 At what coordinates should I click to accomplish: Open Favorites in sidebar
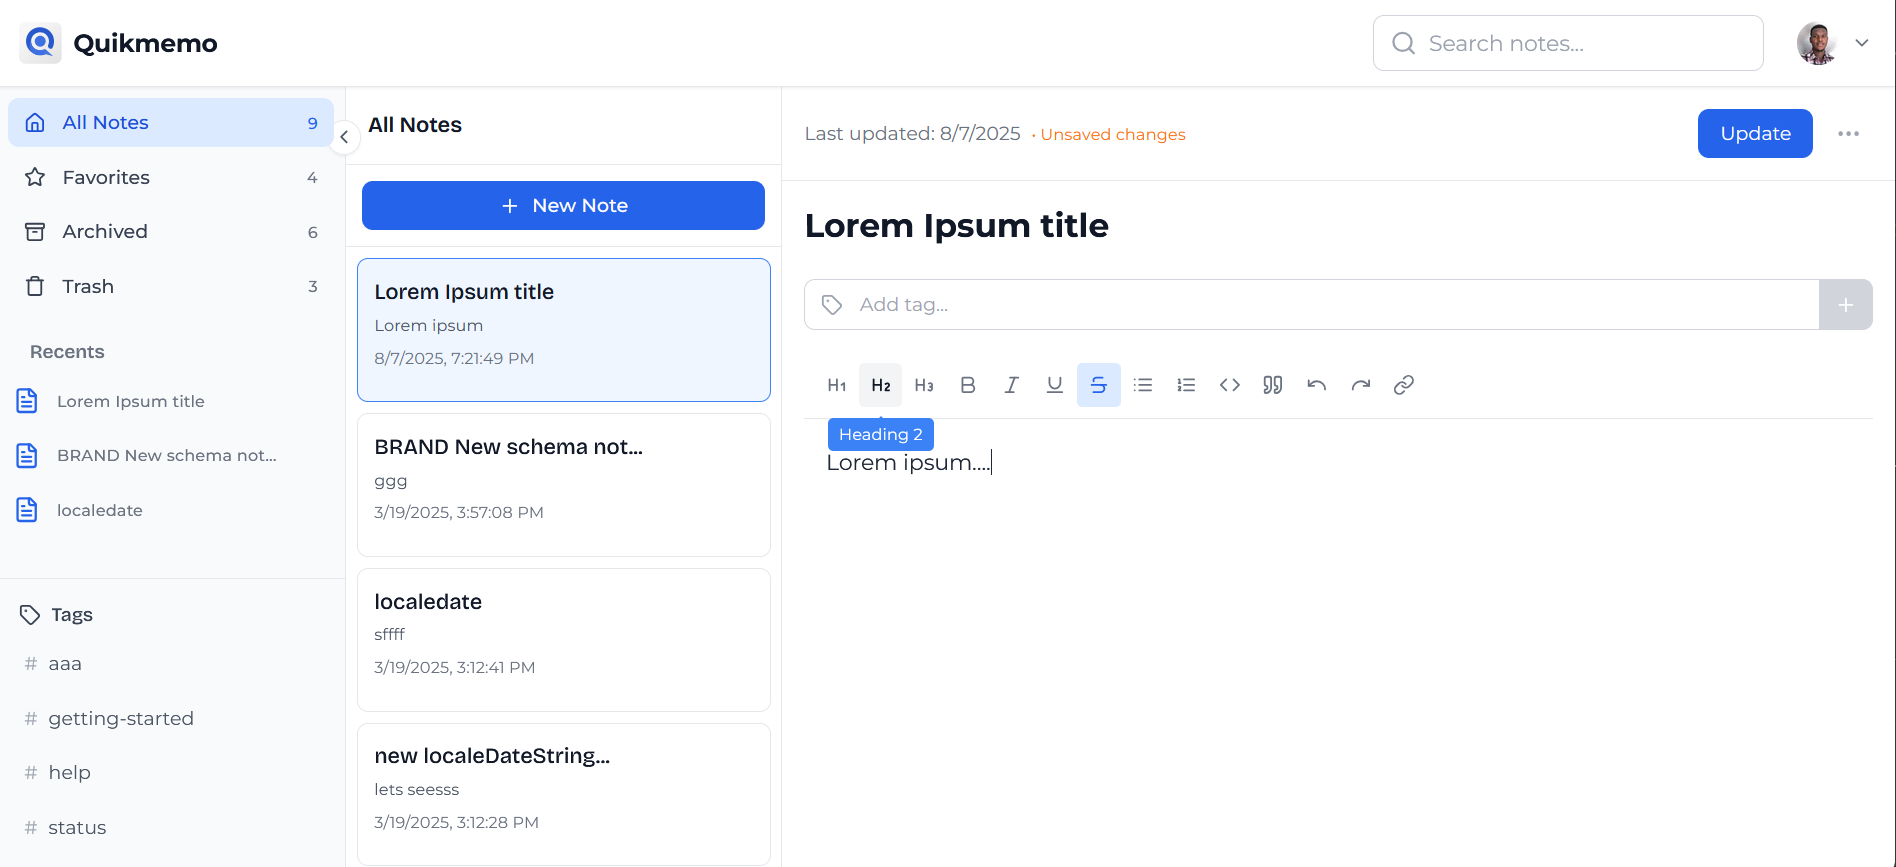tap(171, 177)
